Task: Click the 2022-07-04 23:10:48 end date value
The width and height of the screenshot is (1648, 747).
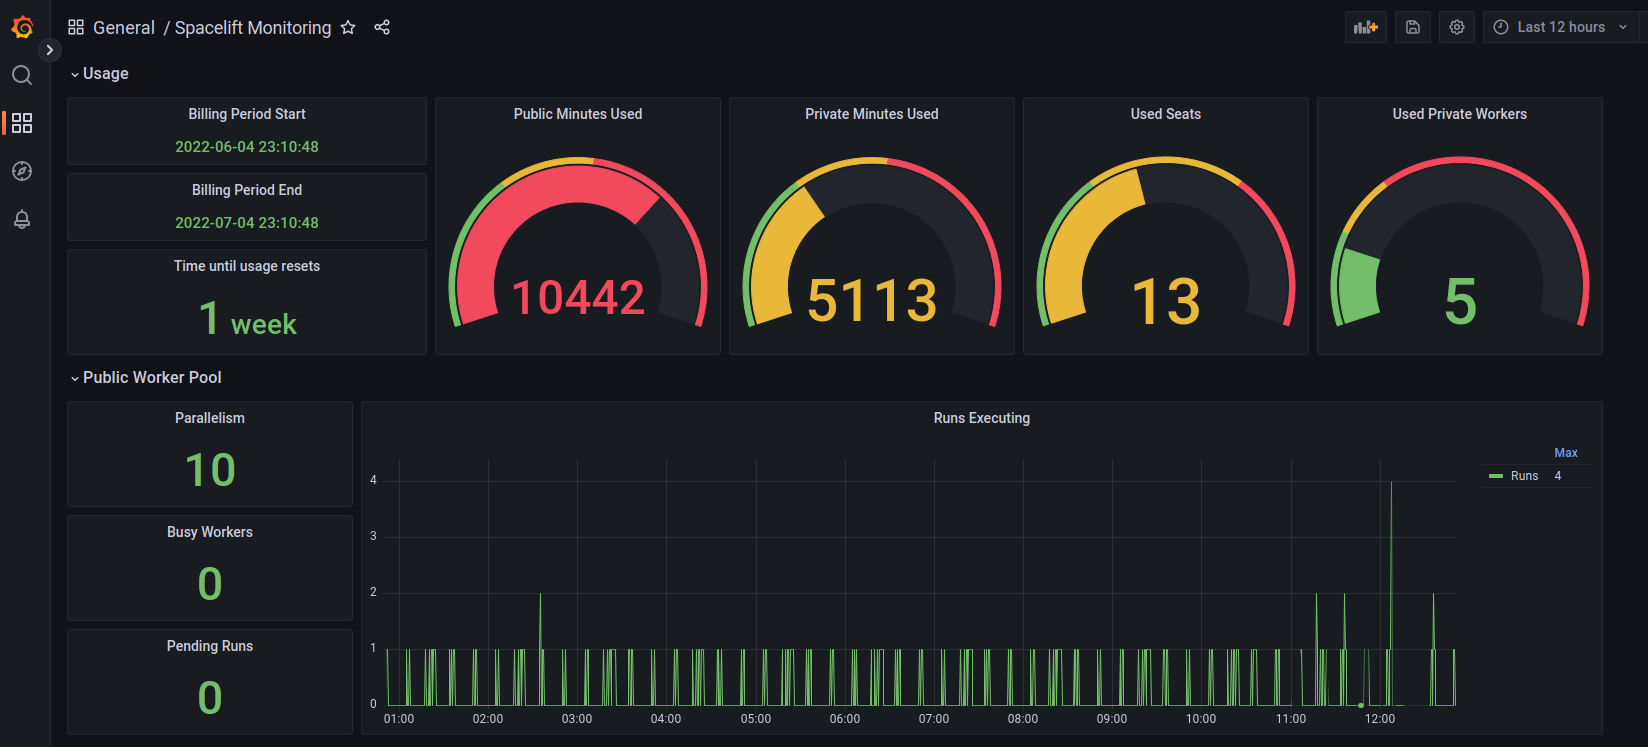Action: tap(247, 223)
